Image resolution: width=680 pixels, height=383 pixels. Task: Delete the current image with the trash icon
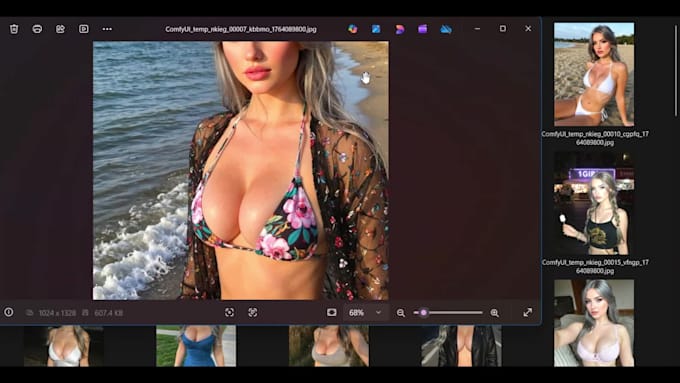(x=14, y=29)
